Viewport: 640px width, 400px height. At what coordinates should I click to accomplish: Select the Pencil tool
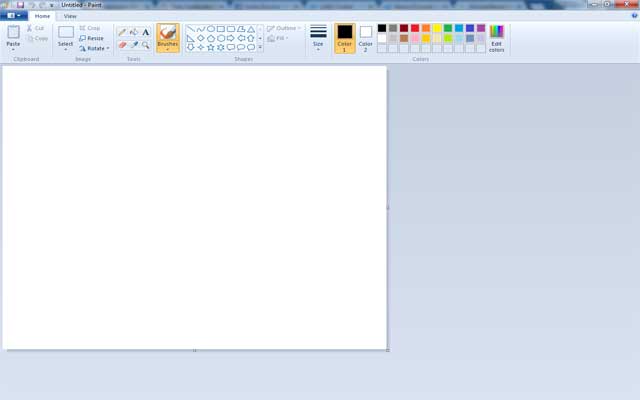pyautogui.click(x=122, y=32)
